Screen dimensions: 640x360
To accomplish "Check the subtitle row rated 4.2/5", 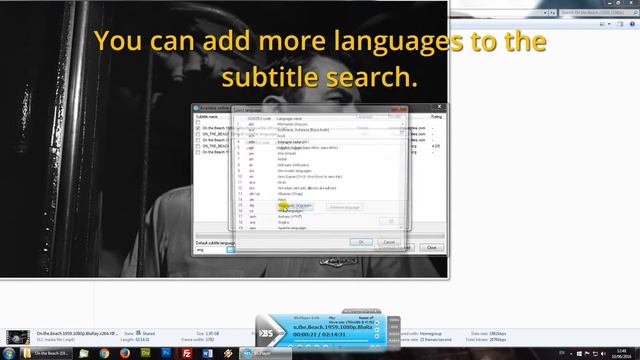I will 198,146.
